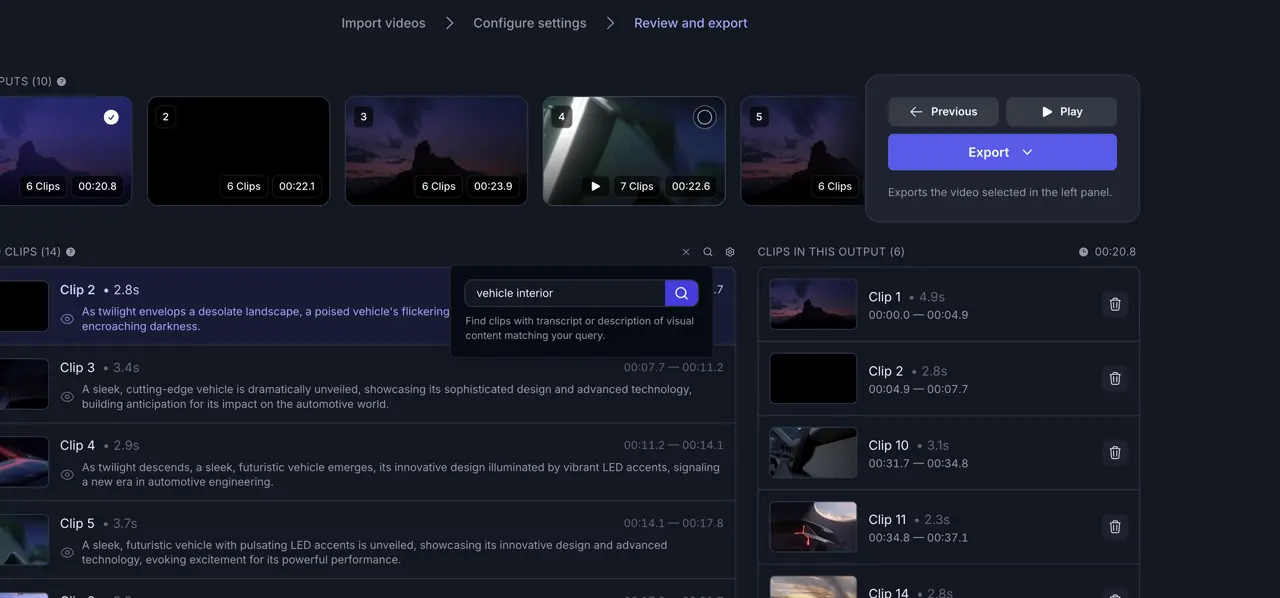Viewport: 1280px width, 598px height.
Task: Toggle the eye icon for Clip 4
Action: (67, 475)
